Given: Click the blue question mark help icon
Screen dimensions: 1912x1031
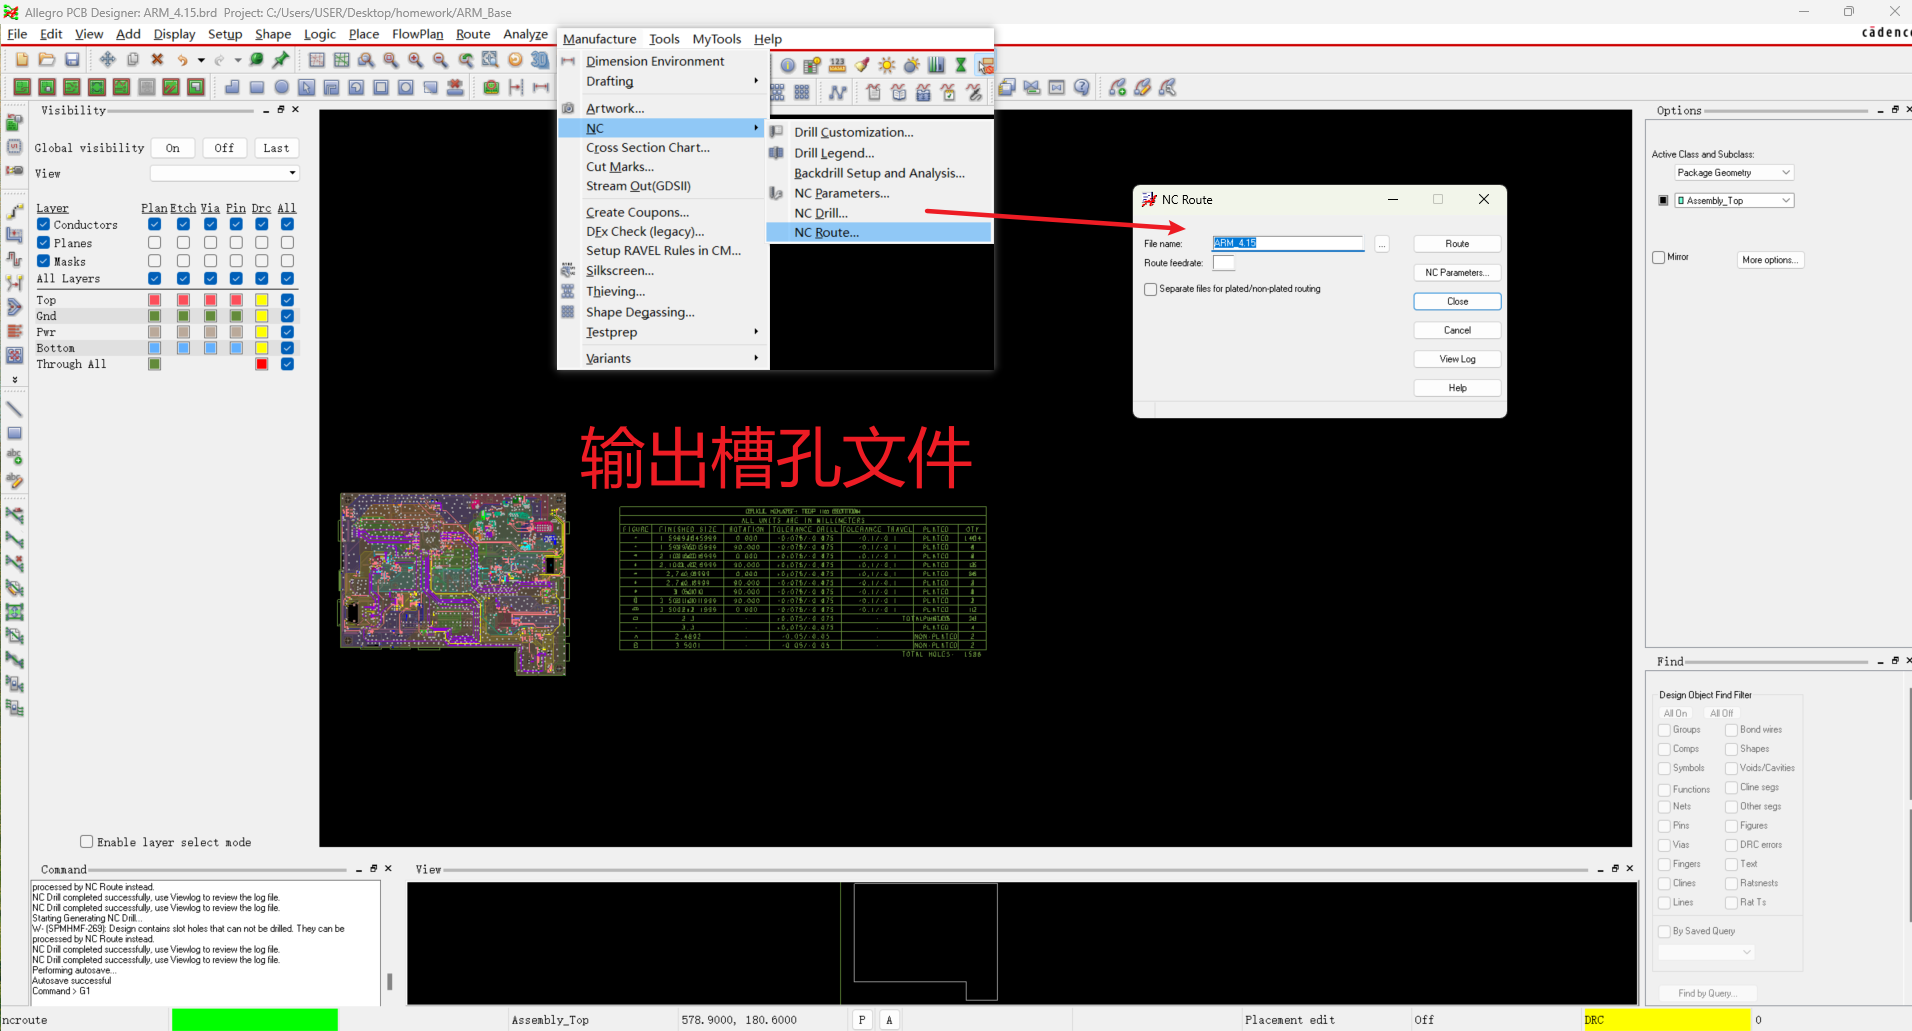Looking at the screenshot, I should pyautogui.click(x=1082, y=88).
